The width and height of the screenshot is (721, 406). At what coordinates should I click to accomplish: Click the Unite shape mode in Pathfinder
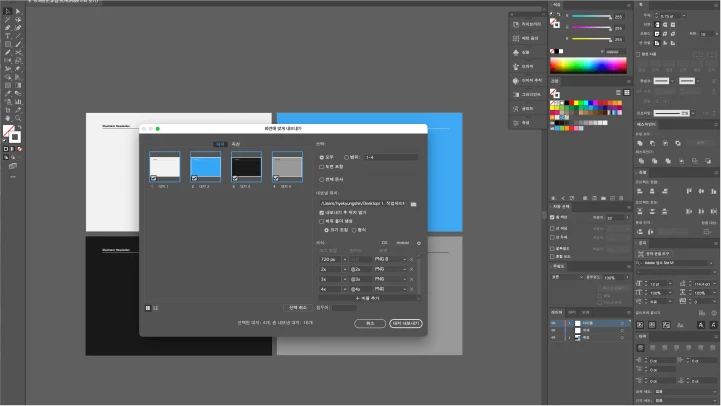pos(640,143)
